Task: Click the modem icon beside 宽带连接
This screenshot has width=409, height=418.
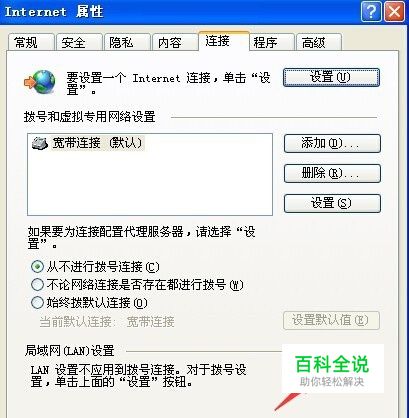Action: pos(40,143)
